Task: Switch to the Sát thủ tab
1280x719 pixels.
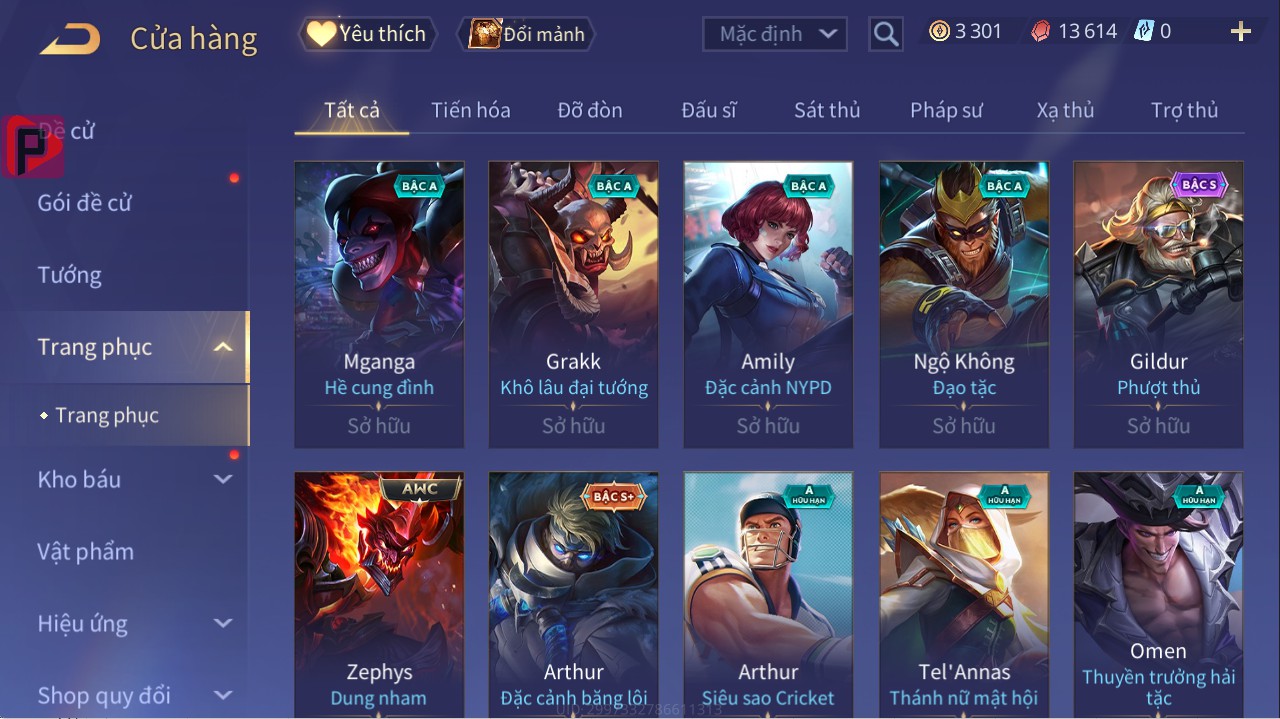Action: pos(827,110)
